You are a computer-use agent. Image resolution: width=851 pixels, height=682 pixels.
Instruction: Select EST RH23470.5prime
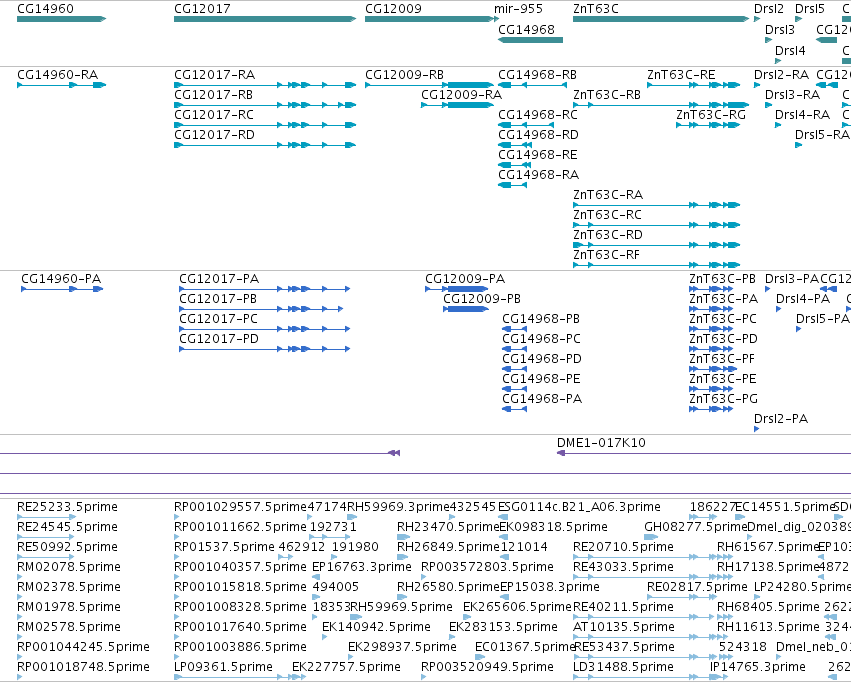pyautogui.click(x=448, y=527)
